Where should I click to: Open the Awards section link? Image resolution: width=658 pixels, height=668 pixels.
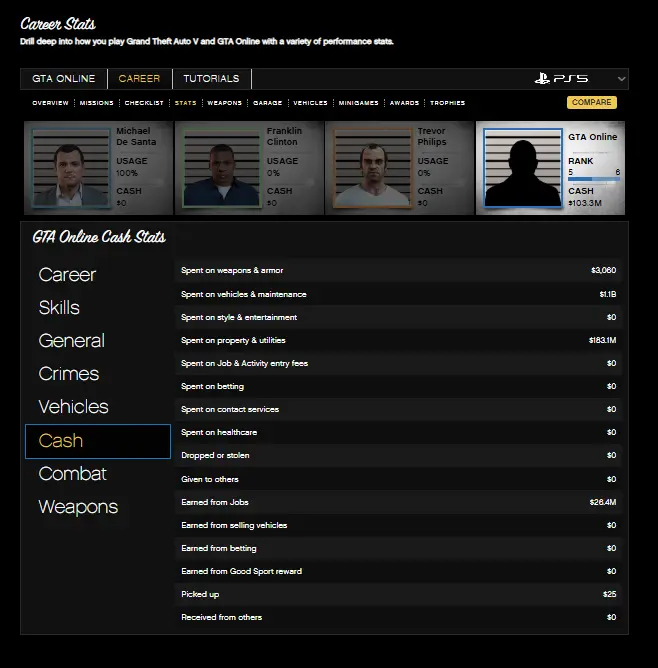coord(404,103)
